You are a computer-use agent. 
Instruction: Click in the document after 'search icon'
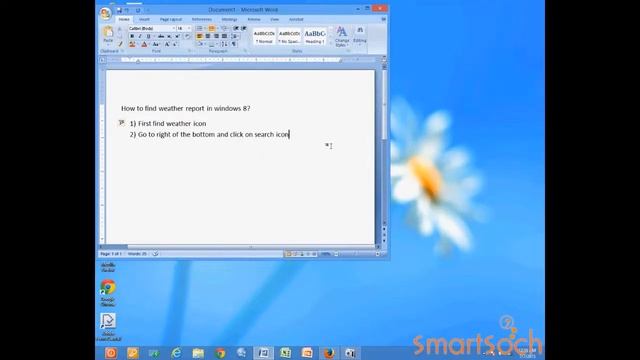click(x=289, y=134)
